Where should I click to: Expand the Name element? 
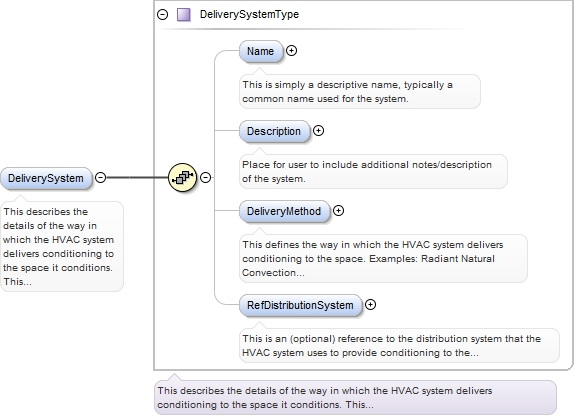(x=291, y=51)
